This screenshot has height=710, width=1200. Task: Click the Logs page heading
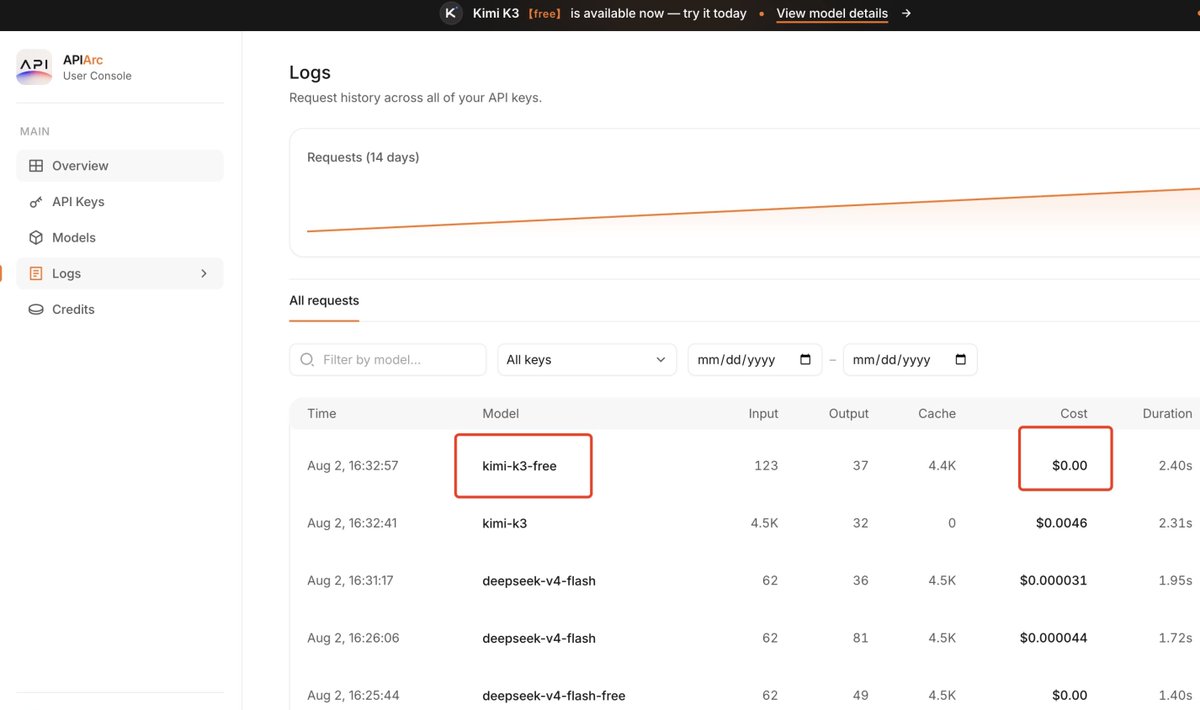coord(310,73)
